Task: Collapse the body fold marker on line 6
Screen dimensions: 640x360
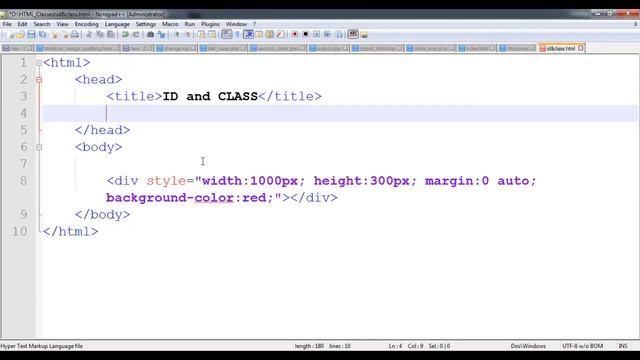Action: (x=39, y=147)
